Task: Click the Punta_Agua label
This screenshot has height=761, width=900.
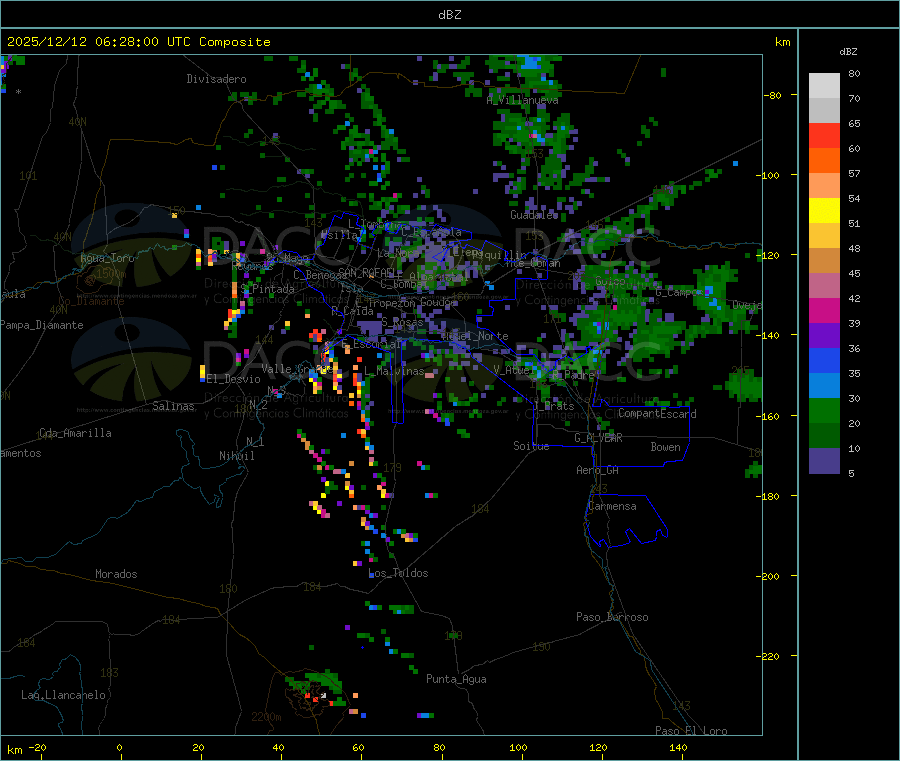Action: click(456, 679)
